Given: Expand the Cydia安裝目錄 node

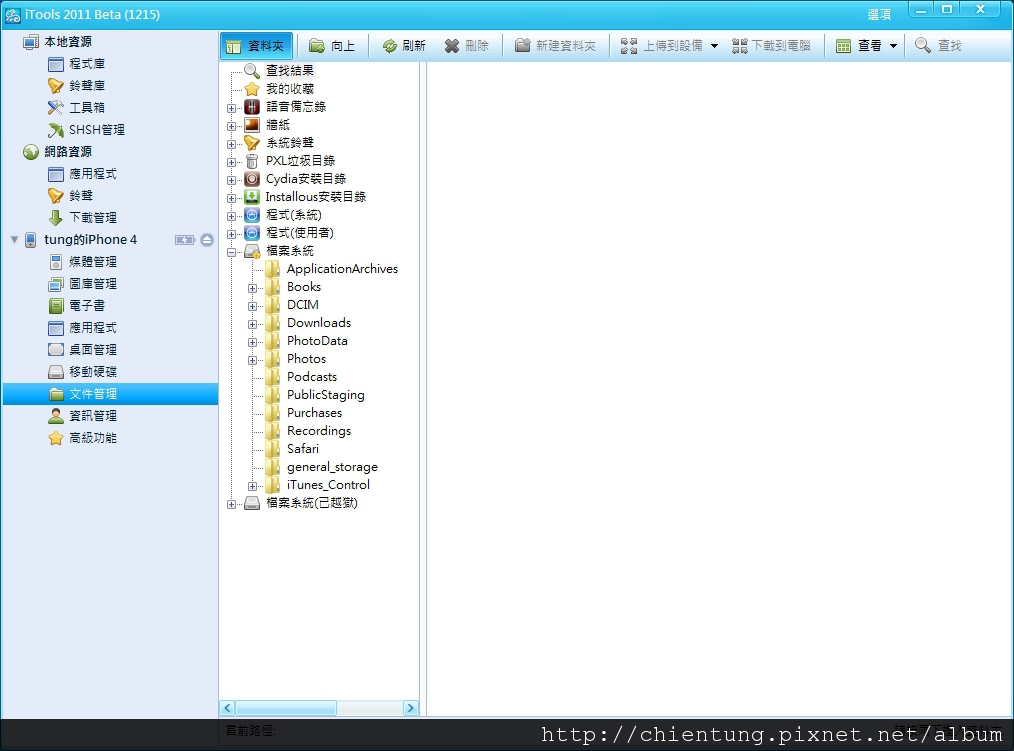Looking at the screenshot, I should (232, 180).
